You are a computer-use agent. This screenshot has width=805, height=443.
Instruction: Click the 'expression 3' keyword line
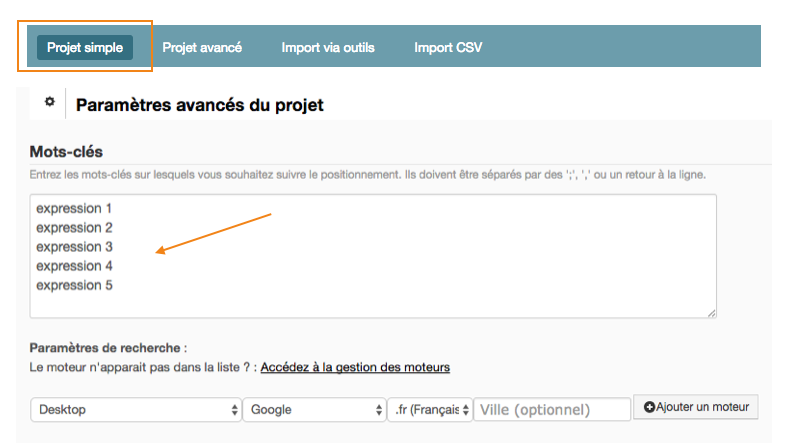tap(74, 247)
